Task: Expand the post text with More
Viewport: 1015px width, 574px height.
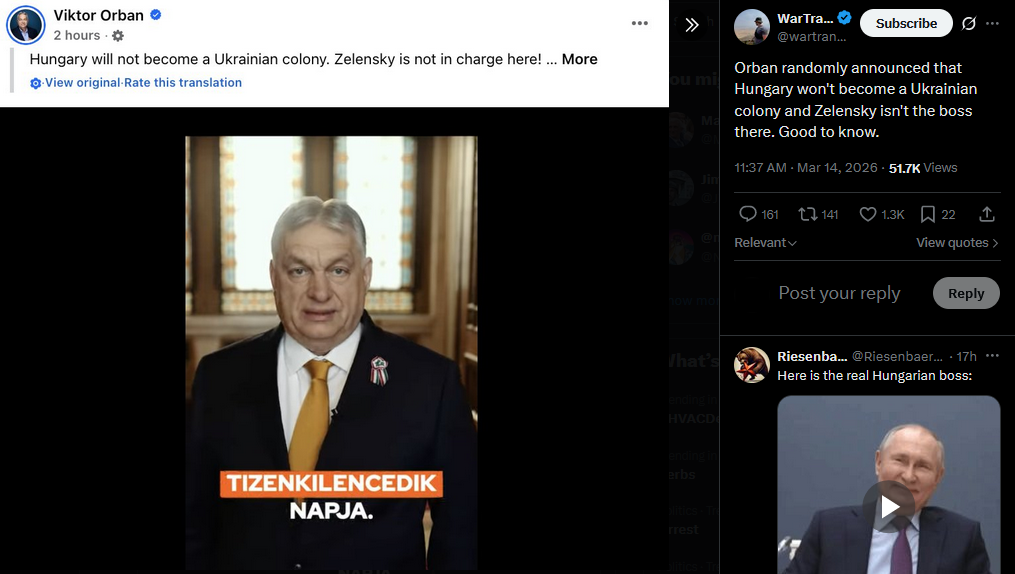Action: pos(579,59)
